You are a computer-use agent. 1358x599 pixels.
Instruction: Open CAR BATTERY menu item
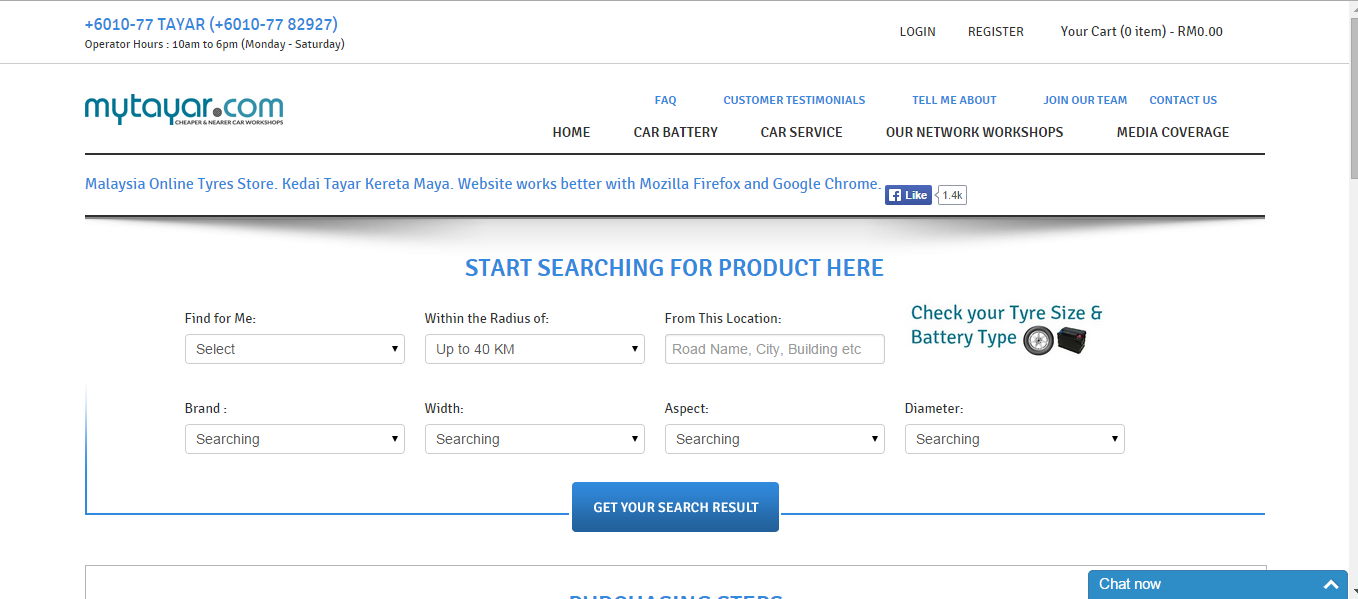tap(676, 132)
